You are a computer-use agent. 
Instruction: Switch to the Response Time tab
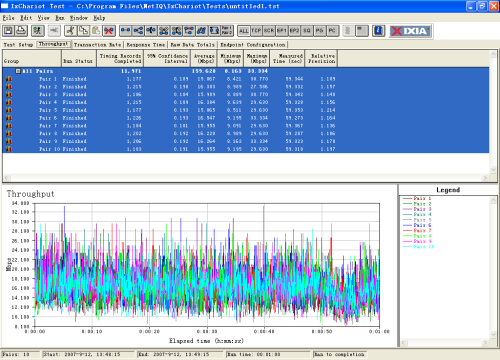point(146,45)
